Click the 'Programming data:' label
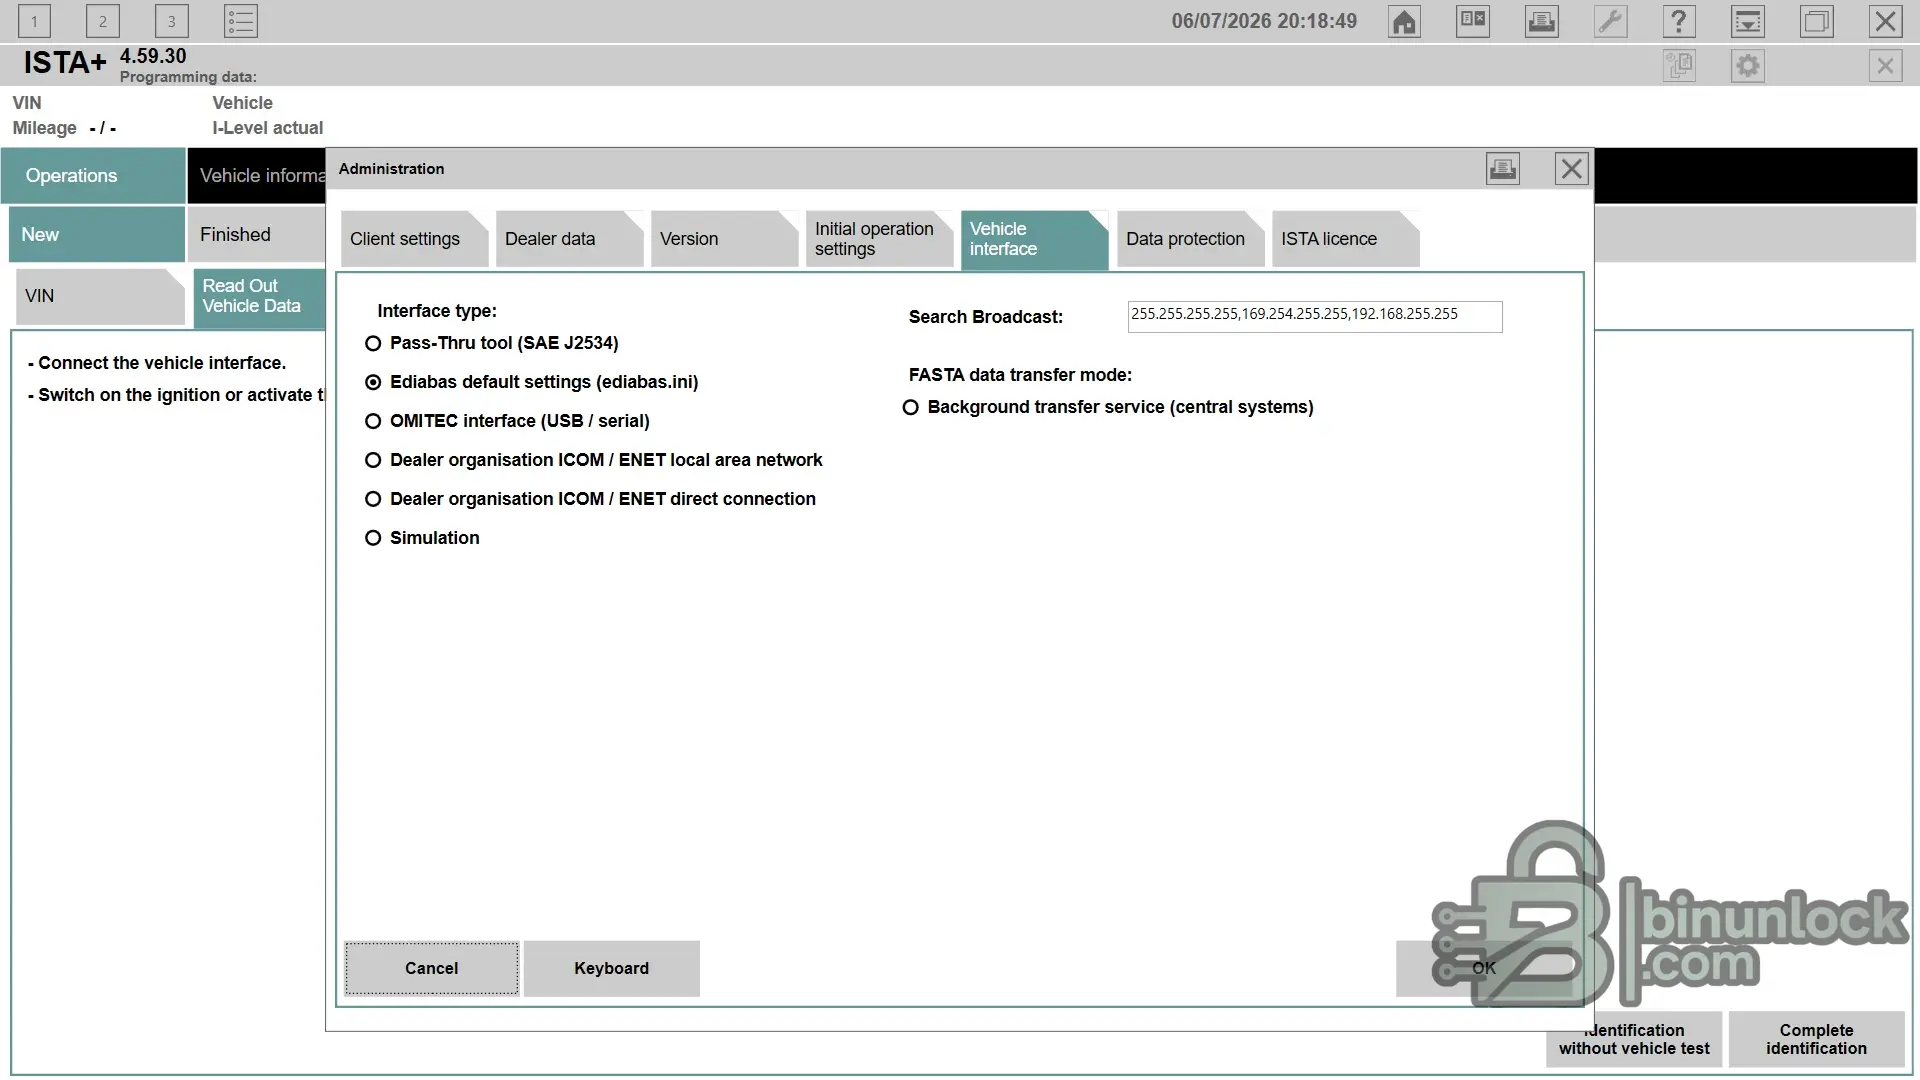The height and width of the screenshot is (1080, 1920). [188, 77]
